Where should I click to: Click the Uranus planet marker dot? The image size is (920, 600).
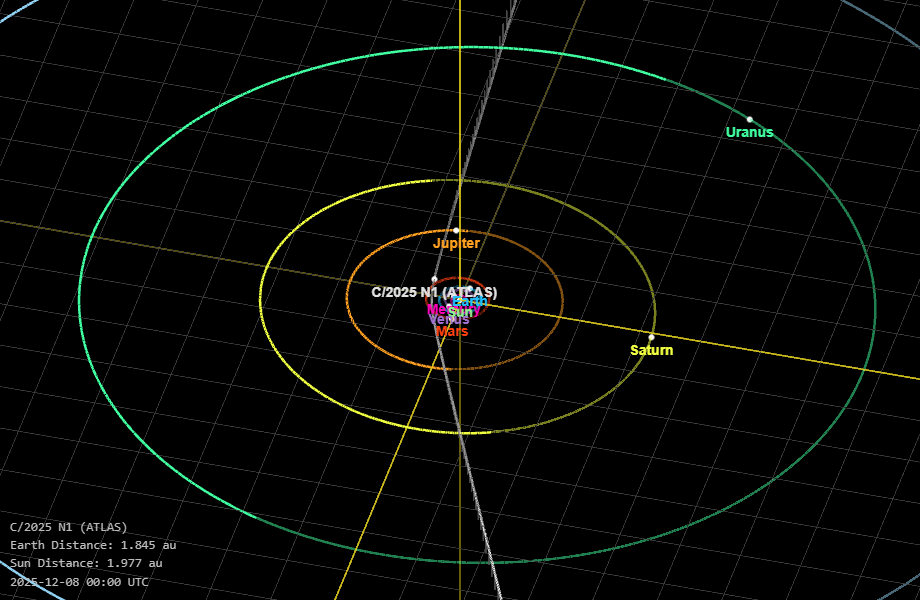[750, 119]
